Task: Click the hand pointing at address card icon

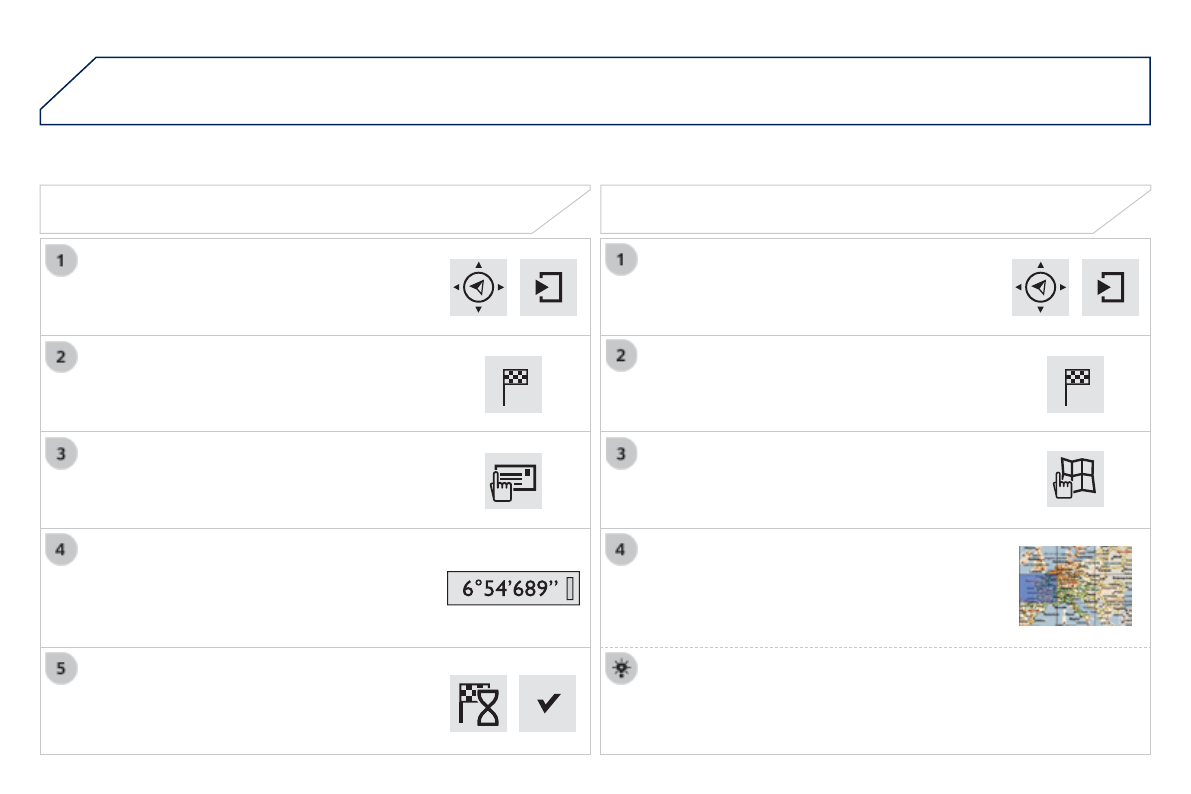Action: 513,480
